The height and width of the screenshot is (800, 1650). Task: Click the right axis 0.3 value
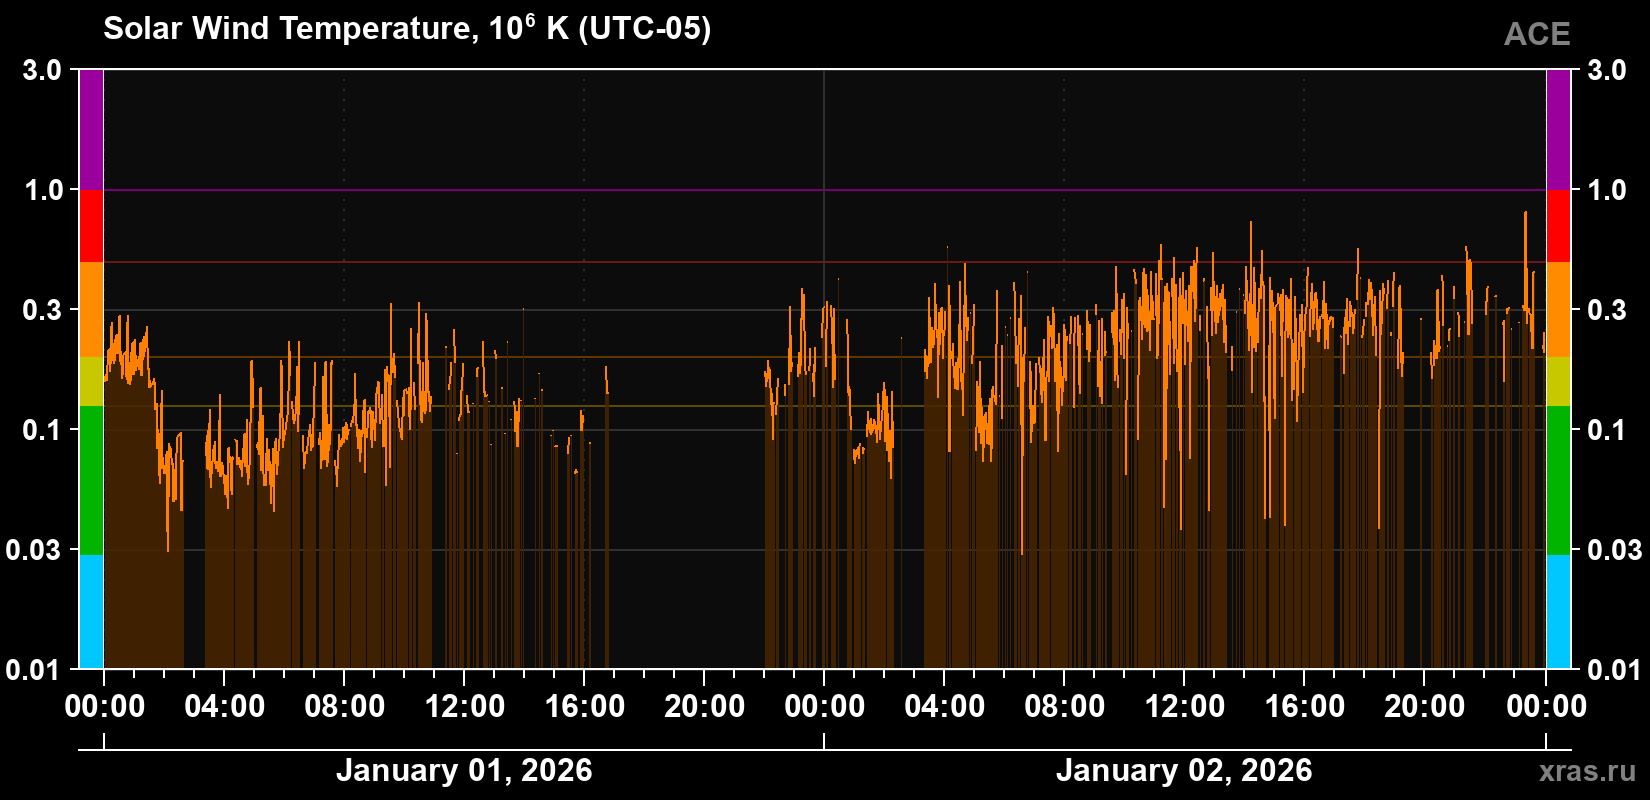tap(1607, 310)
